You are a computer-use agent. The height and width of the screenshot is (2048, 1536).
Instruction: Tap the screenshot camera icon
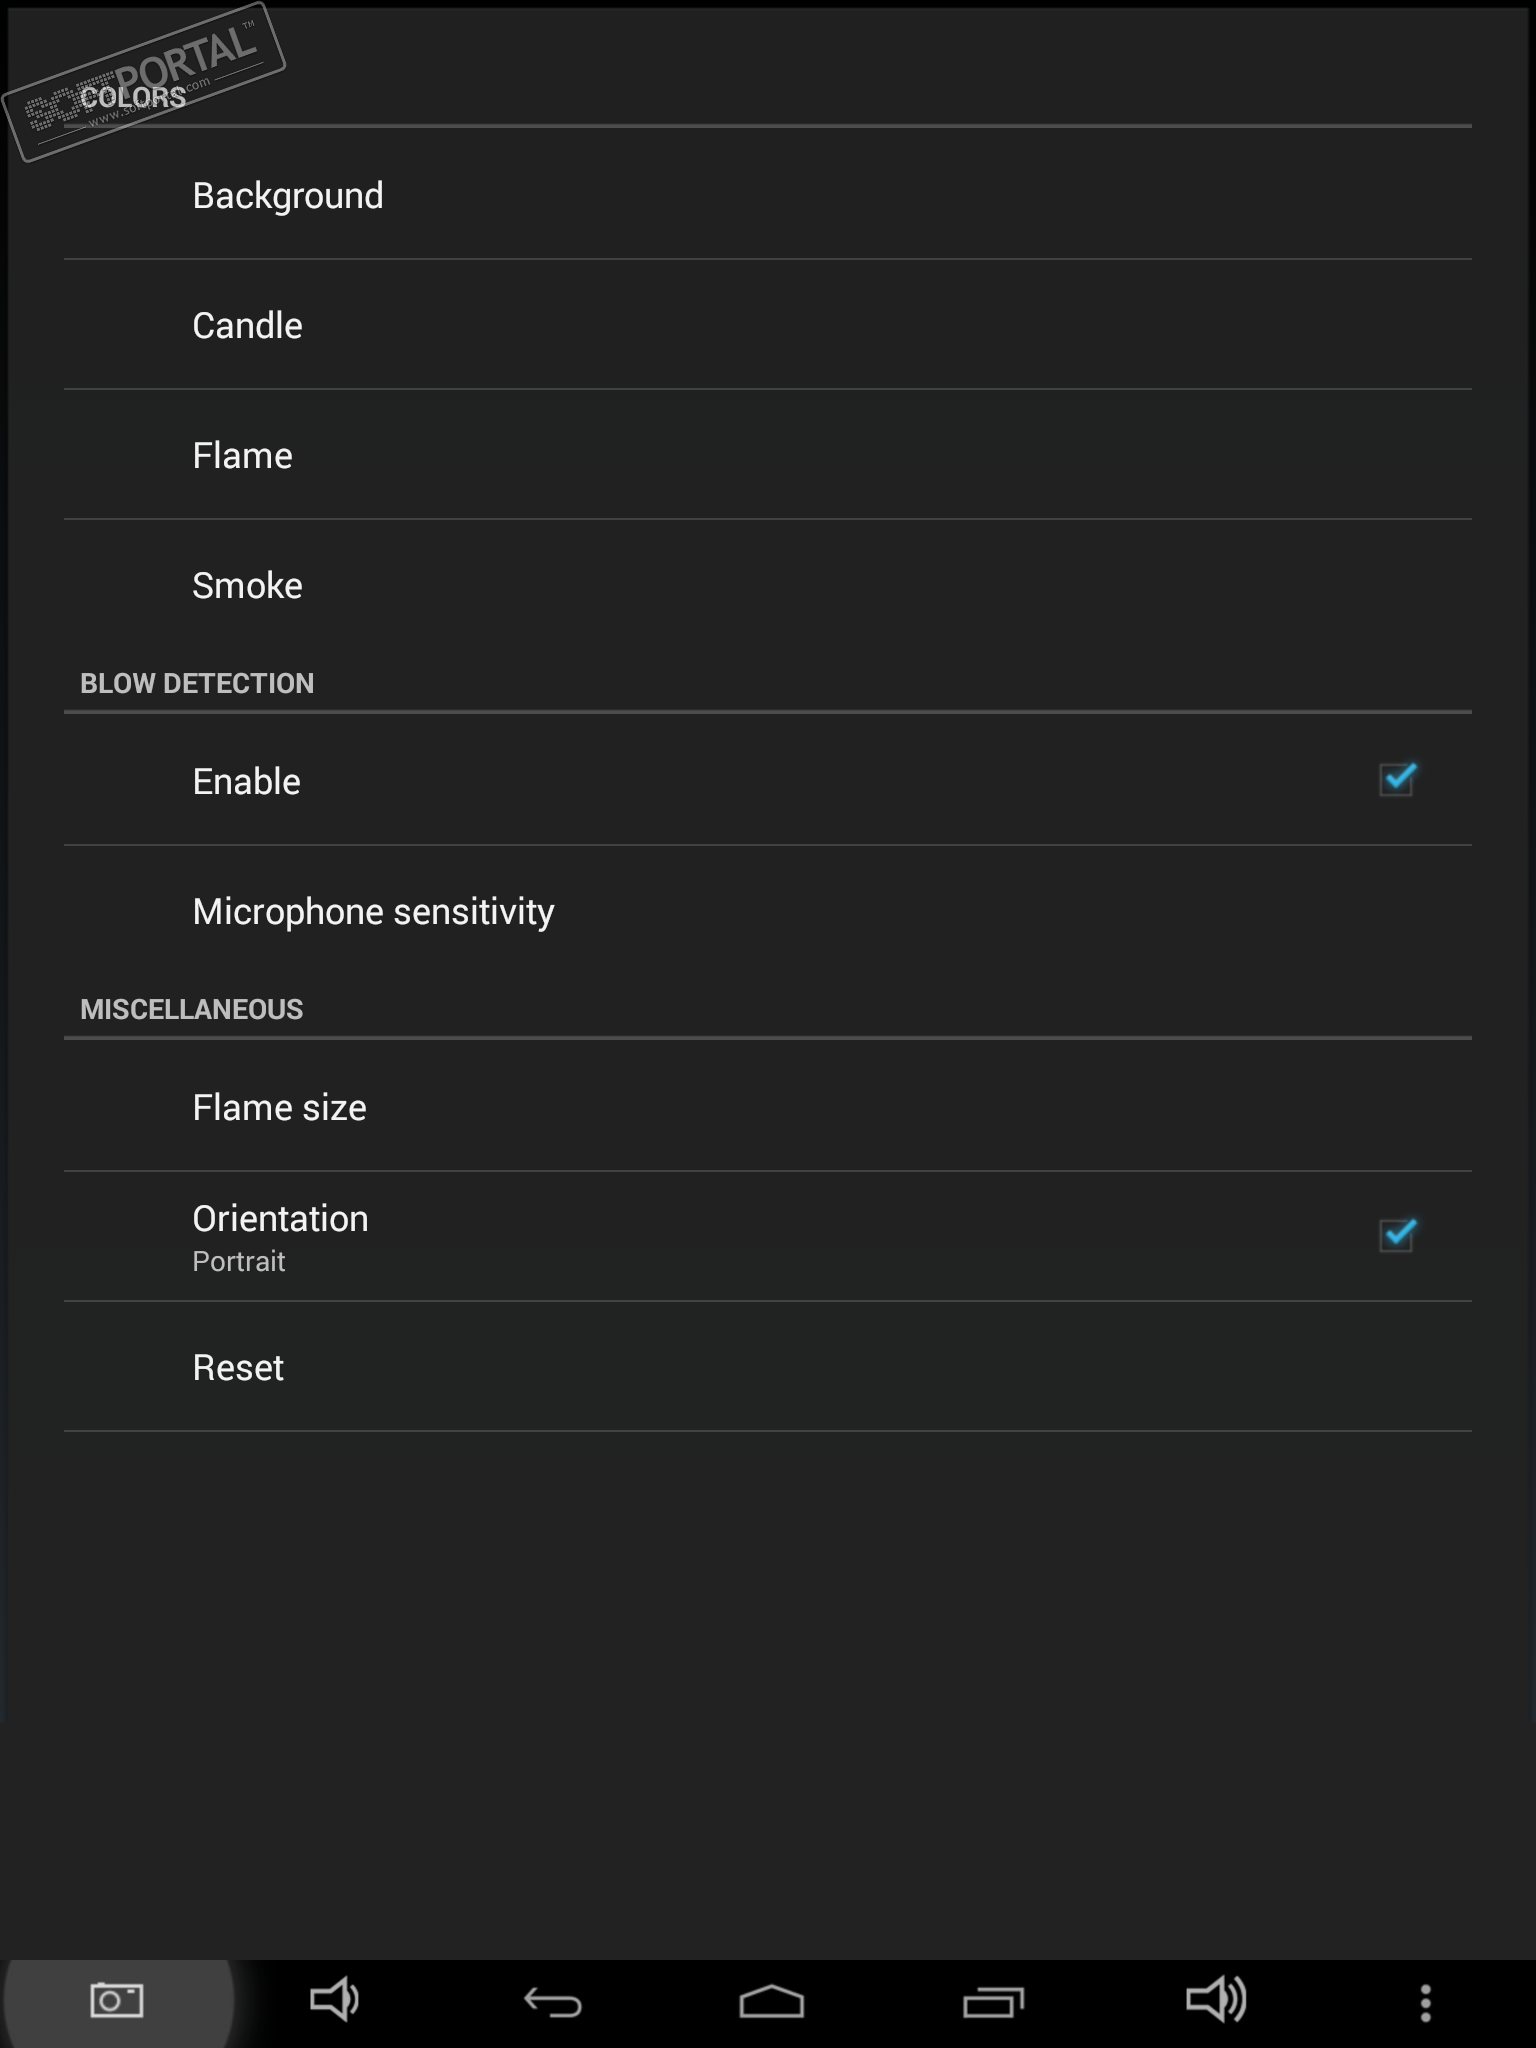116,2001
